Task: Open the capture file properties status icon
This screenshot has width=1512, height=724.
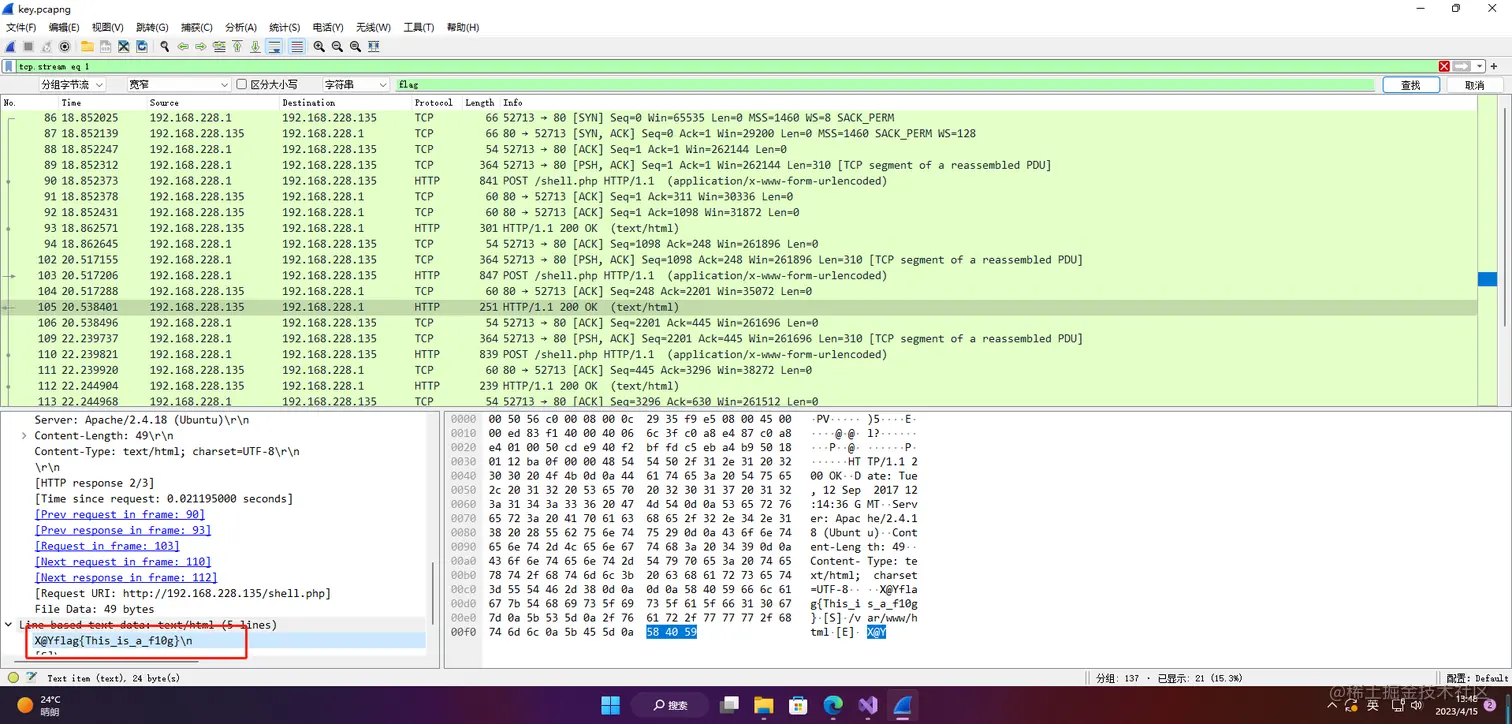Action: point(31,678)
